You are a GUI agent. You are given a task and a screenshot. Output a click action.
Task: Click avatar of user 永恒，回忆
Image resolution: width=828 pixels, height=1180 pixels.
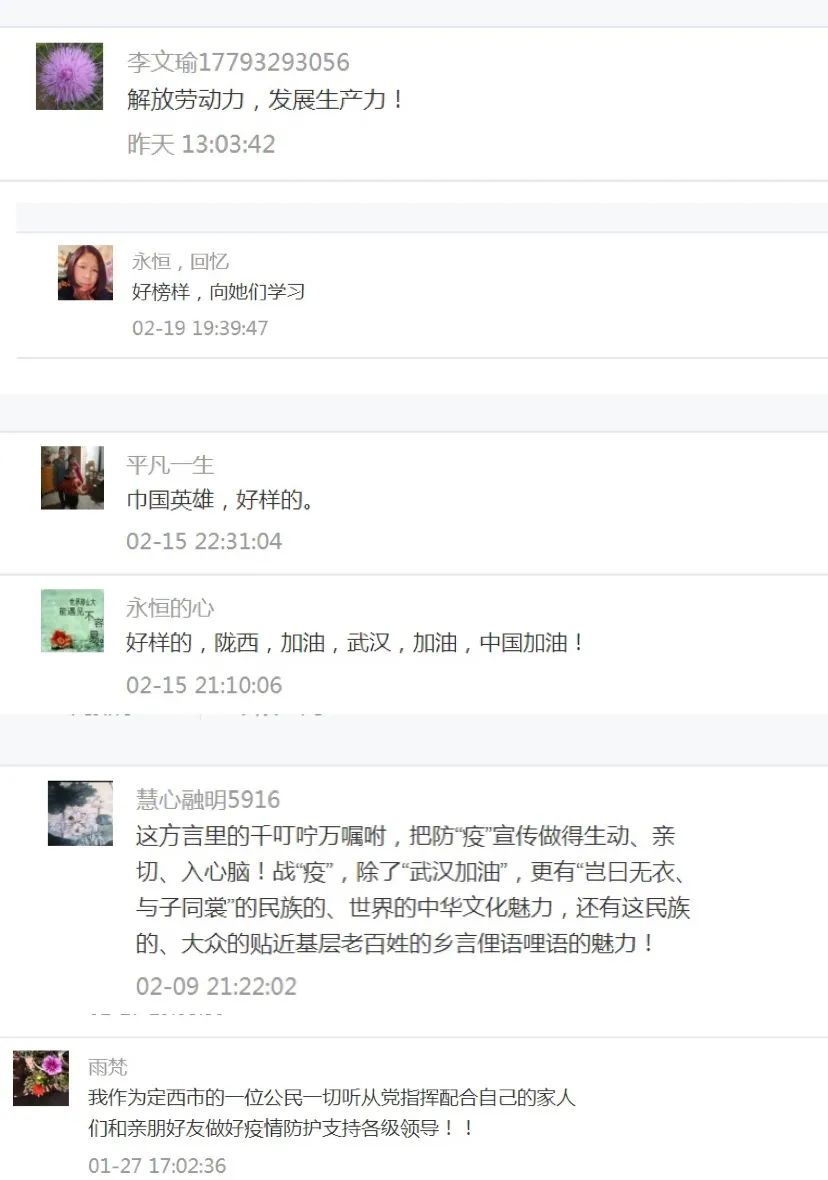(85, 272)
